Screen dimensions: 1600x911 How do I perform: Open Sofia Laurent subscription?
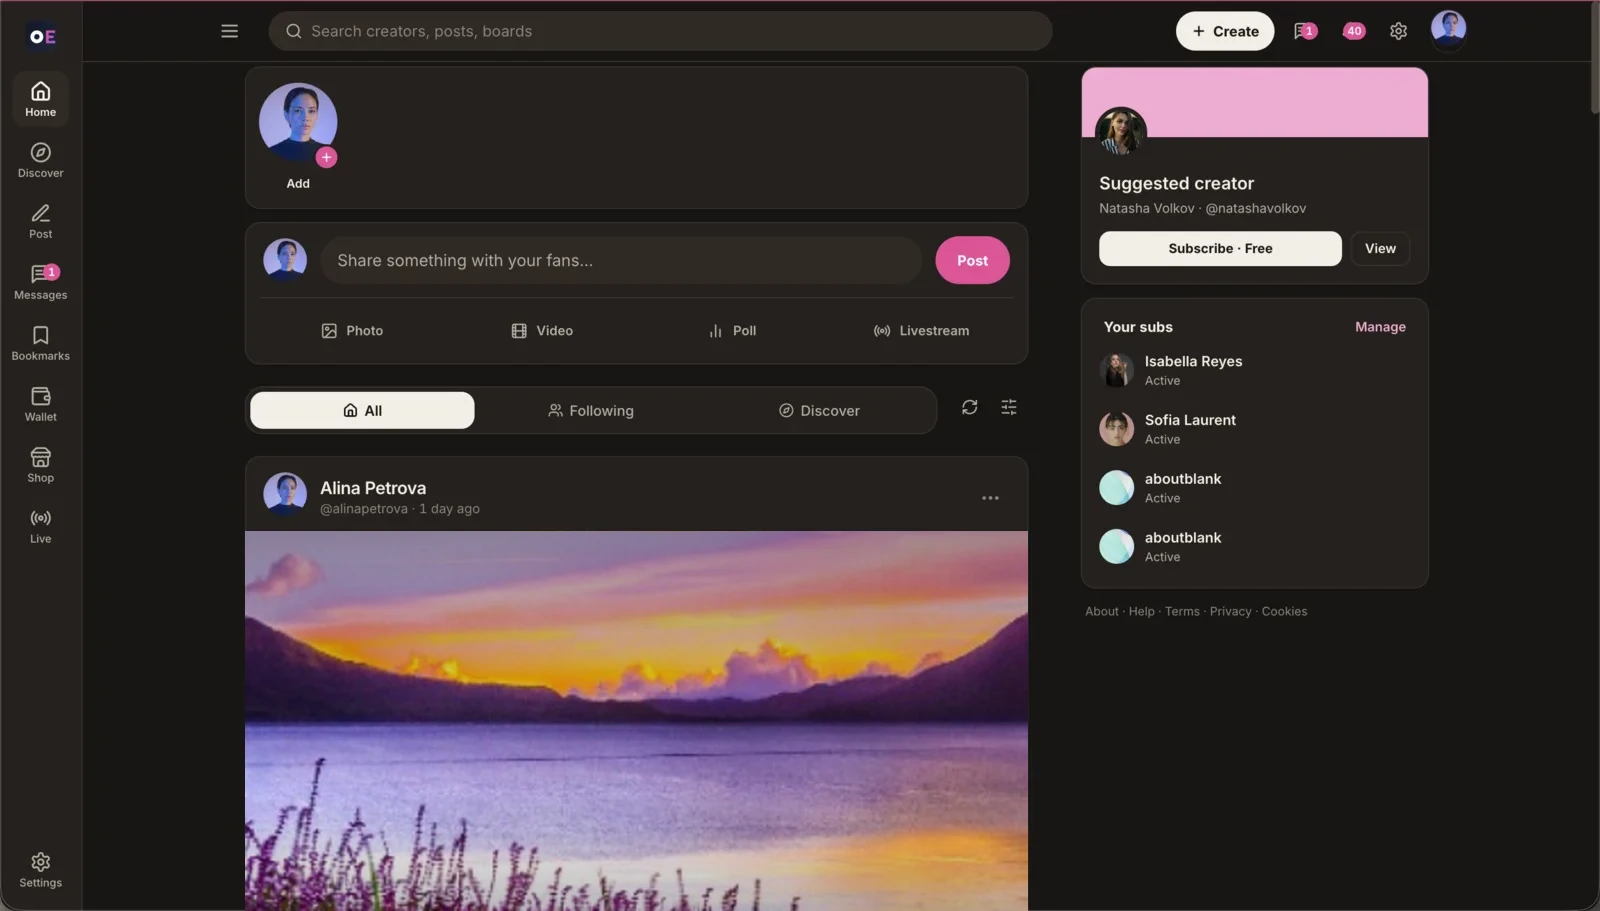pos(1254,429)
